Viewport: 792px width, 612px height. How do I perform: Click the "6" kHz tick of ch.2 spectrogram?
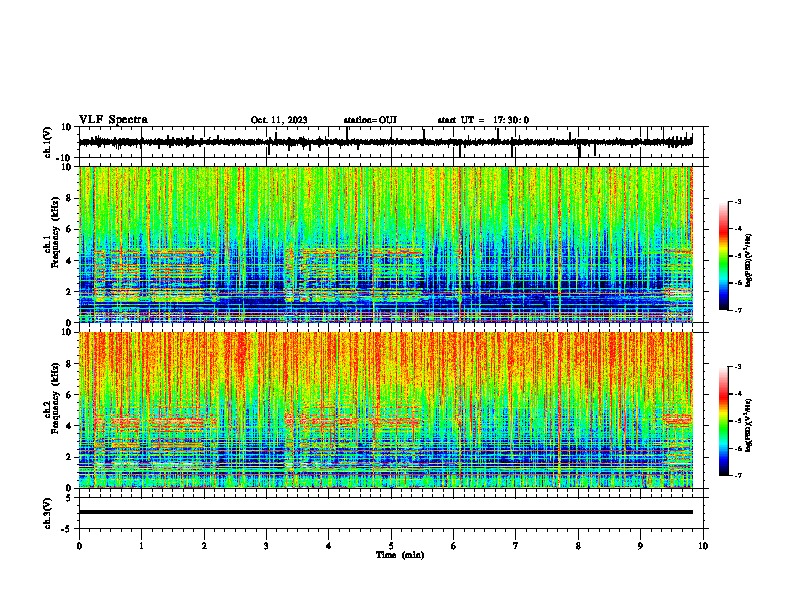[70, 394]
